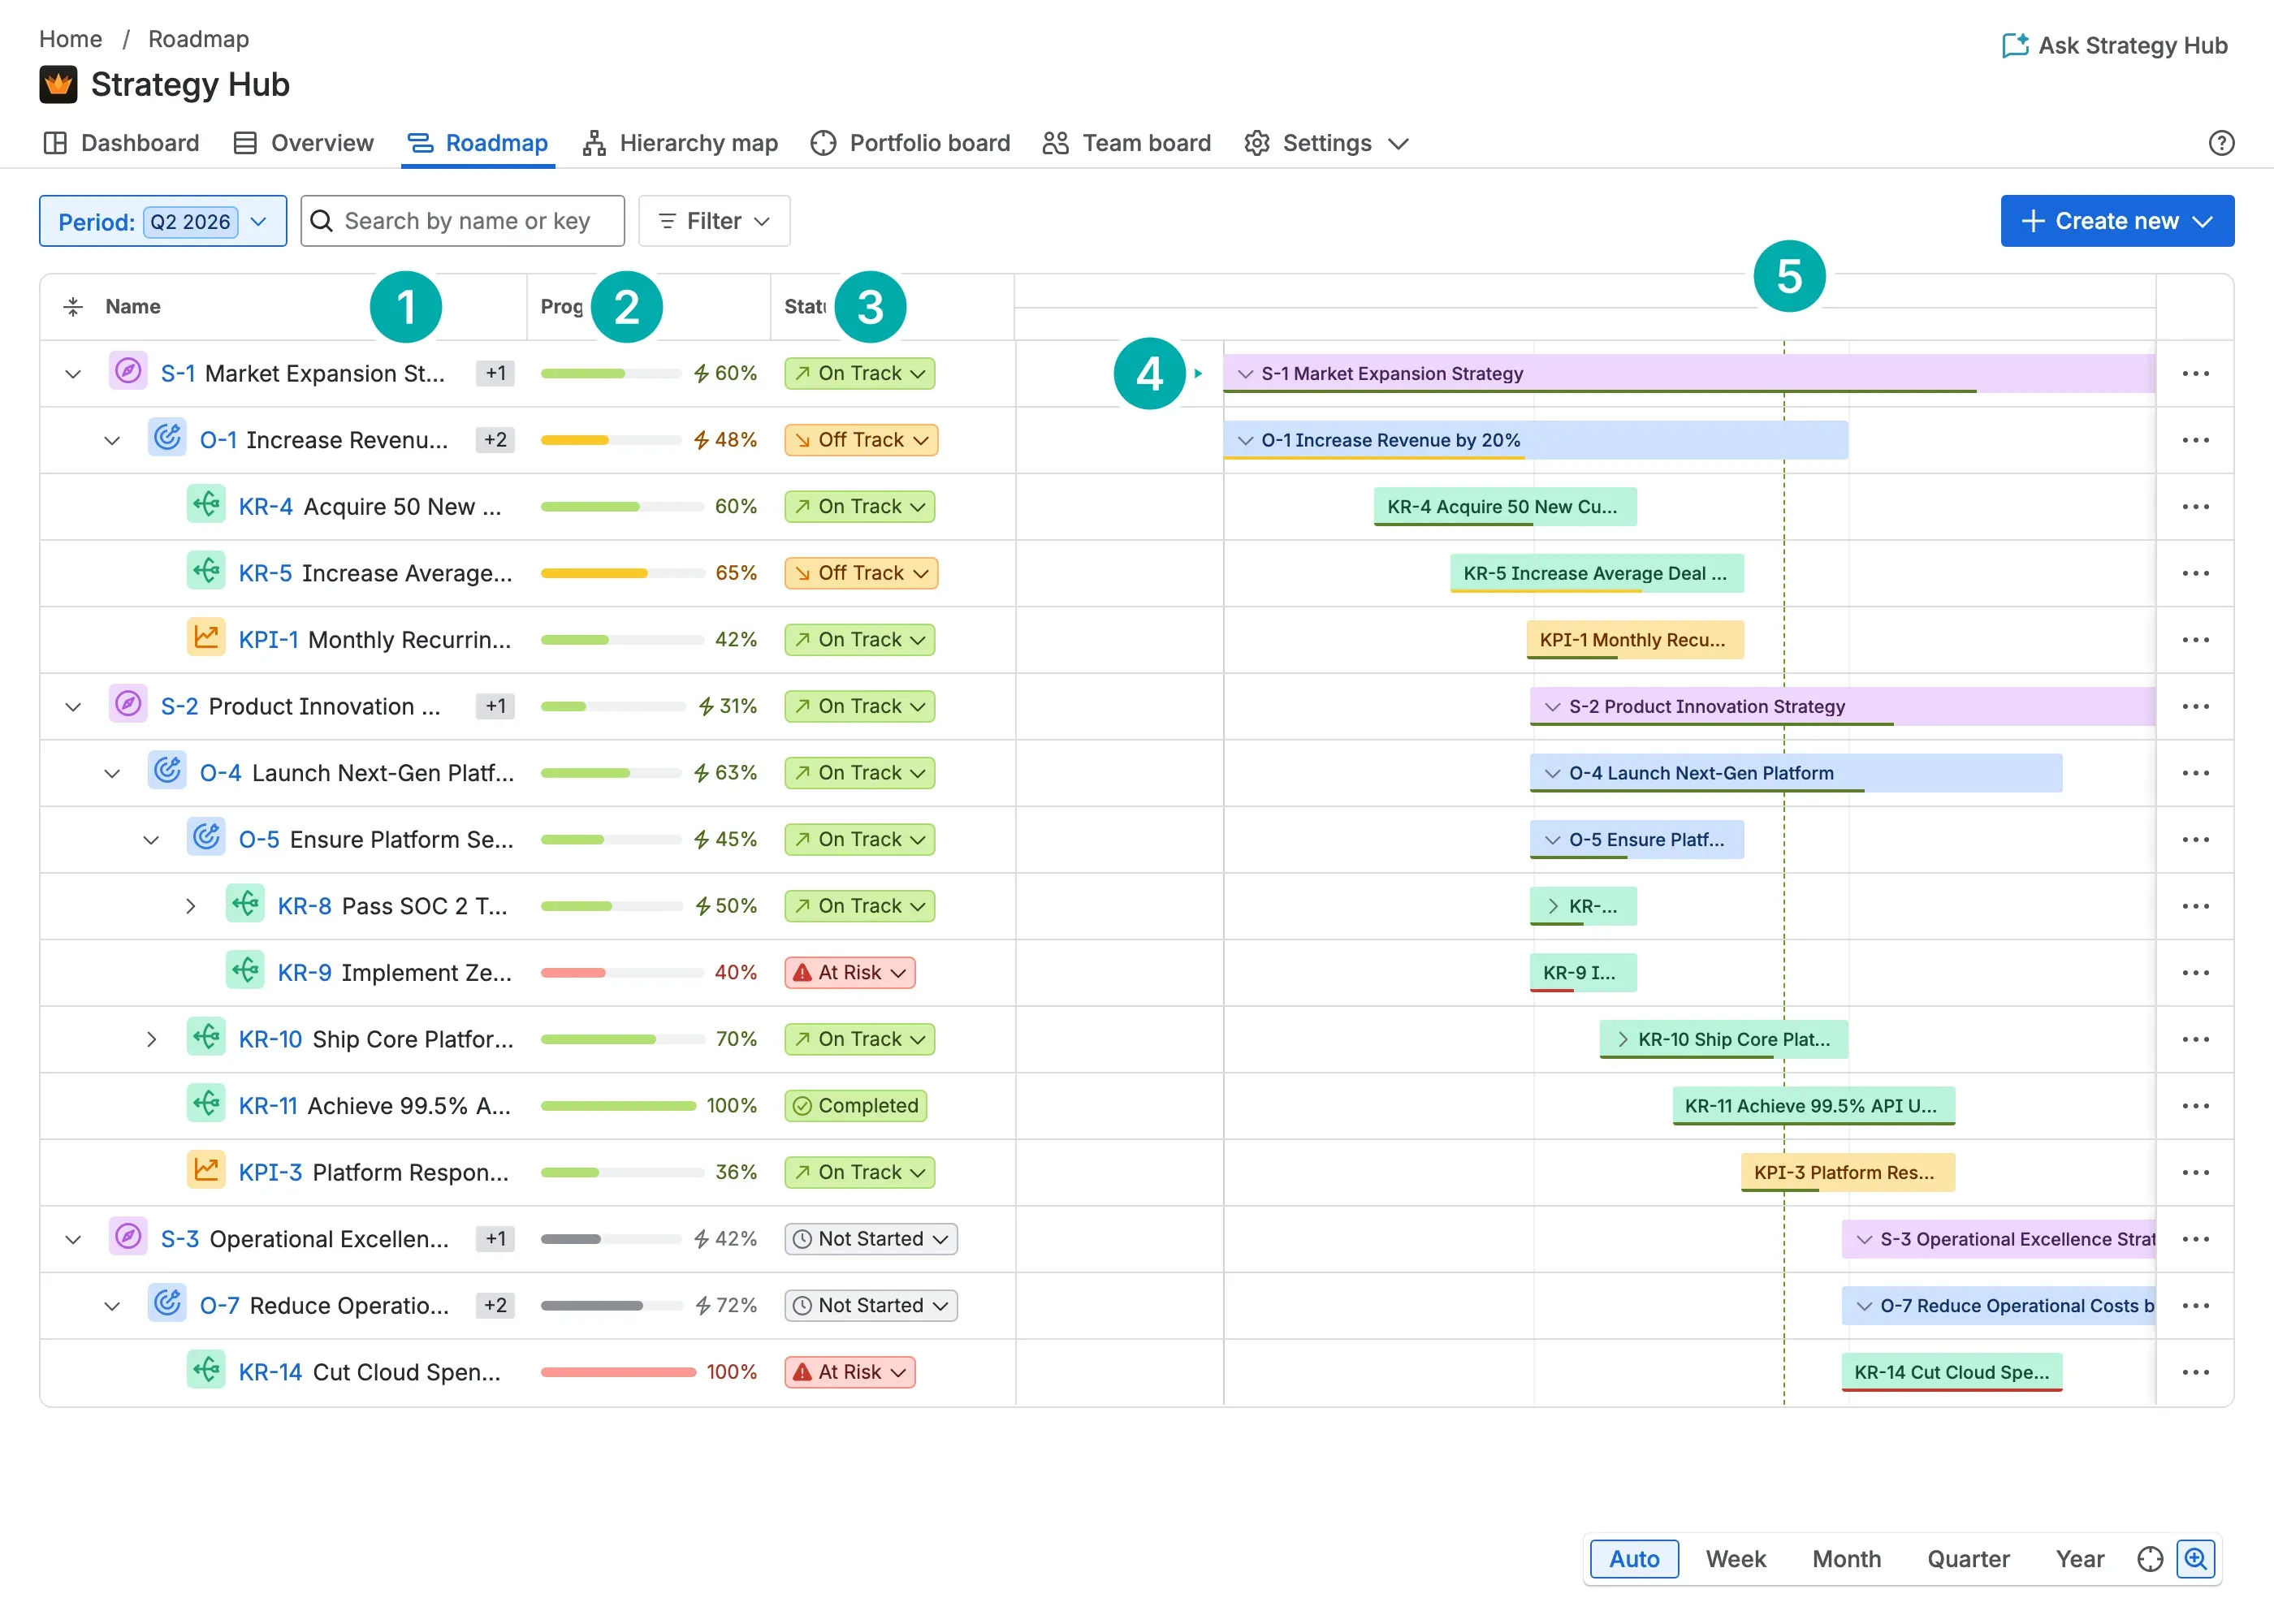Open the Period Q2 2026 dropdown
The height and width of the screenshot is (1624, 2274).
(x=163, y=221)
